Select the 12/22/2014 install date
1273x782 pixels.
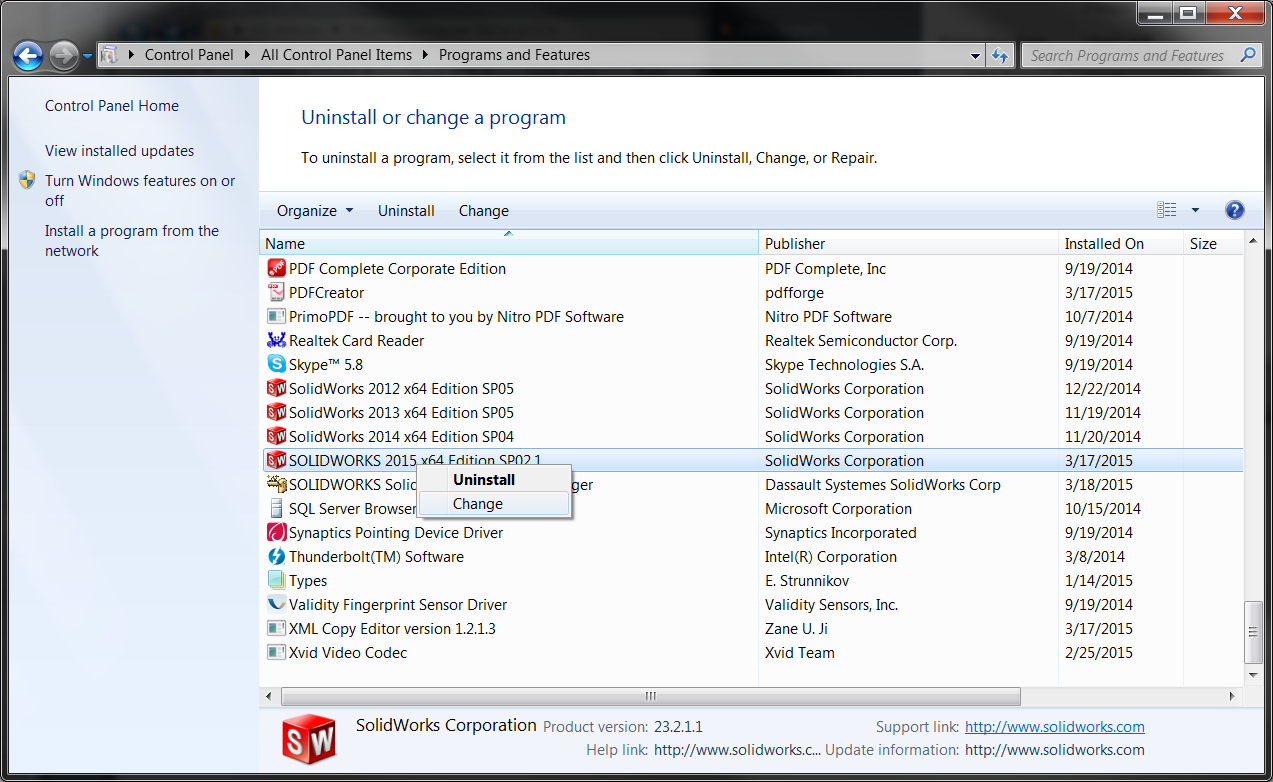[1103, 388]
